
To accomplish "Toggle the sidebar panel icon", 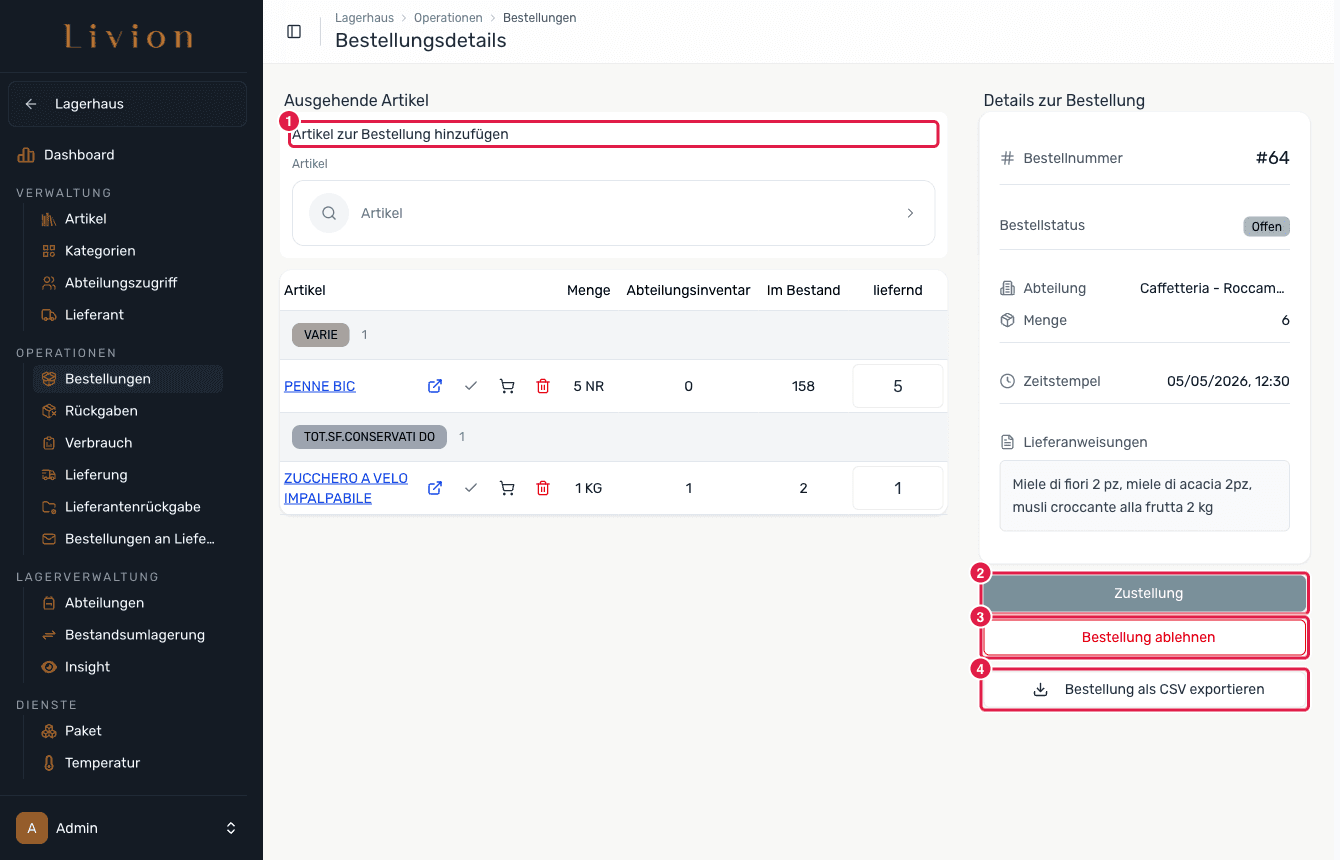I will (x=294, y=31).
